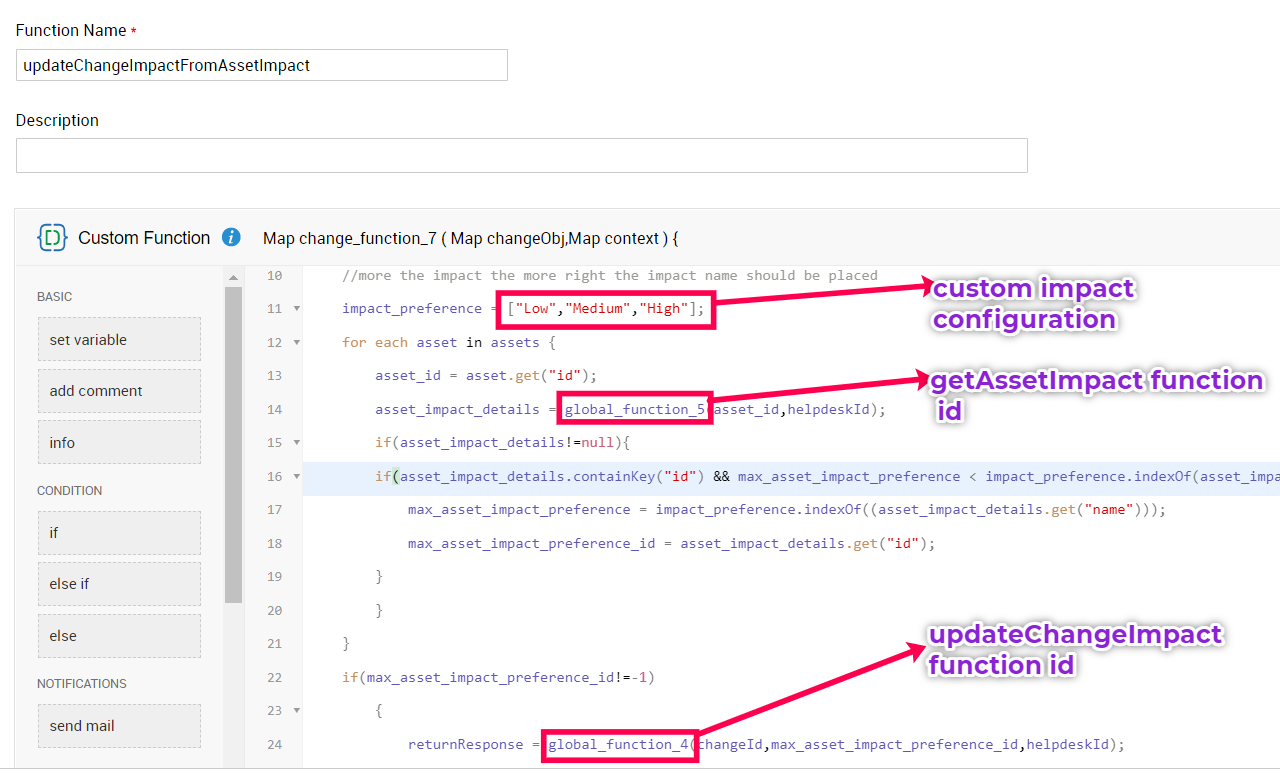Collapse the for-each loop at line 12
The image size is (1280, 773).
(x=297, y=342)
